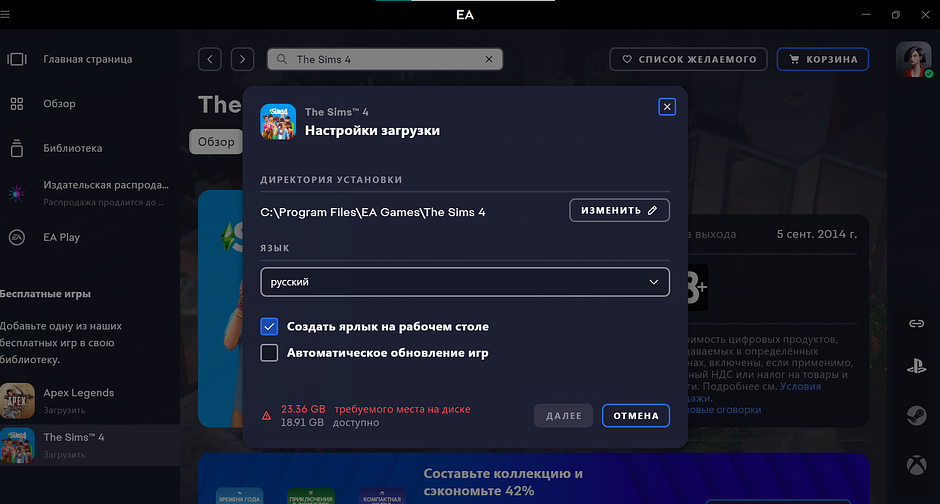Click the Xbox icon
940x504 pixels.
[x=917, y=465]
